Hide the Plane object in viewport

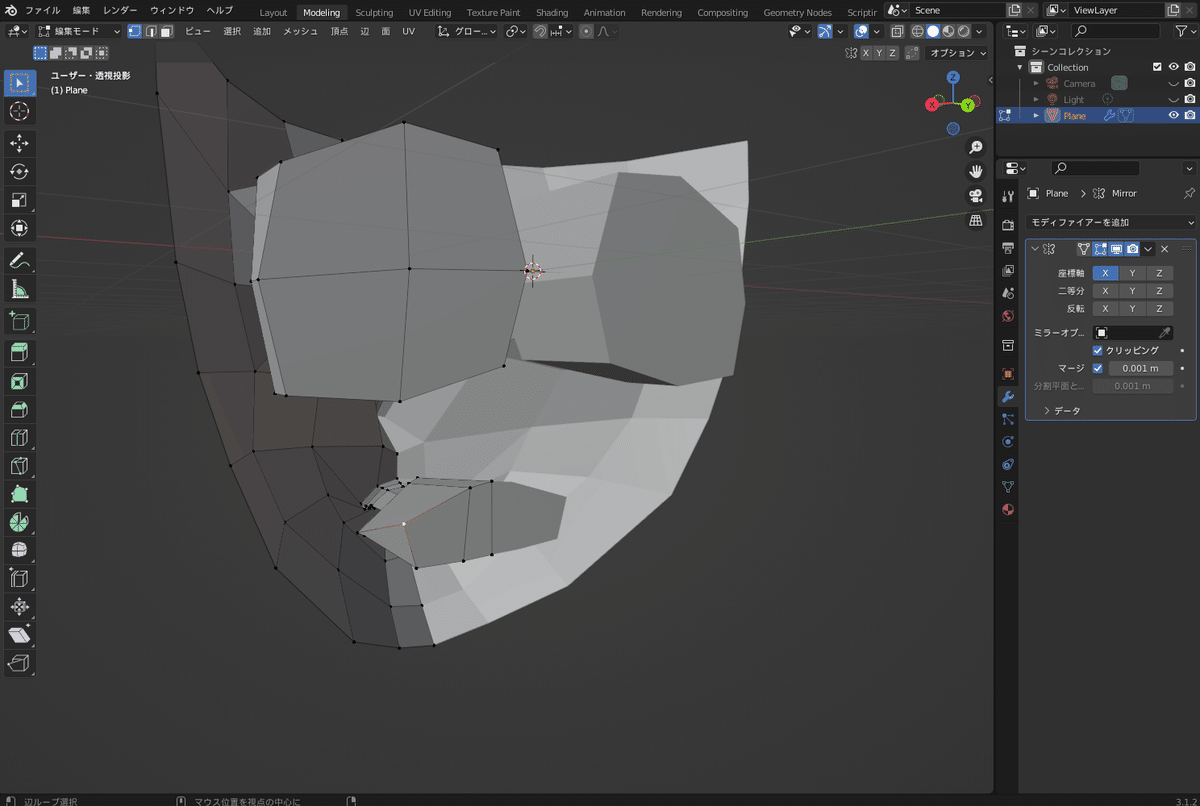pos(1174,115)
